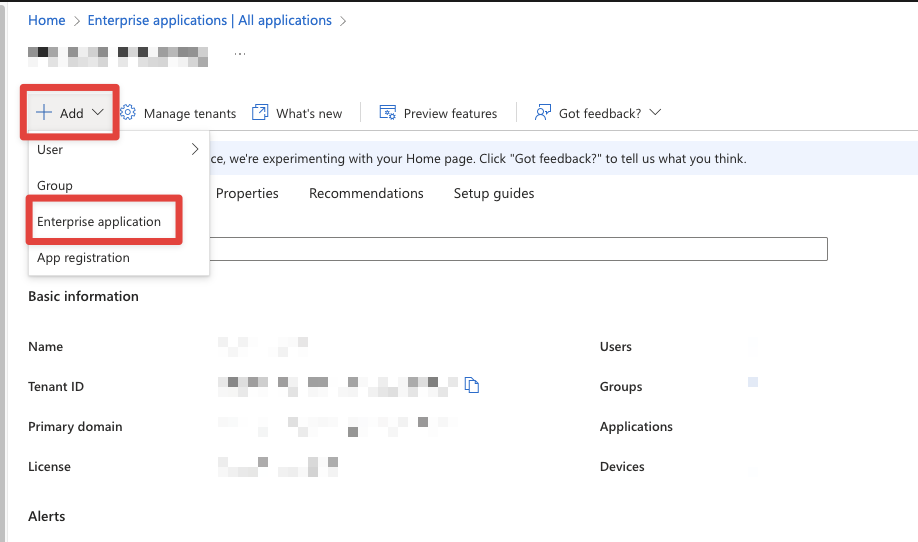Screen dimensions: 918x542
Task: Collapse the Add dropdown chevron
Action: point(98,113)
